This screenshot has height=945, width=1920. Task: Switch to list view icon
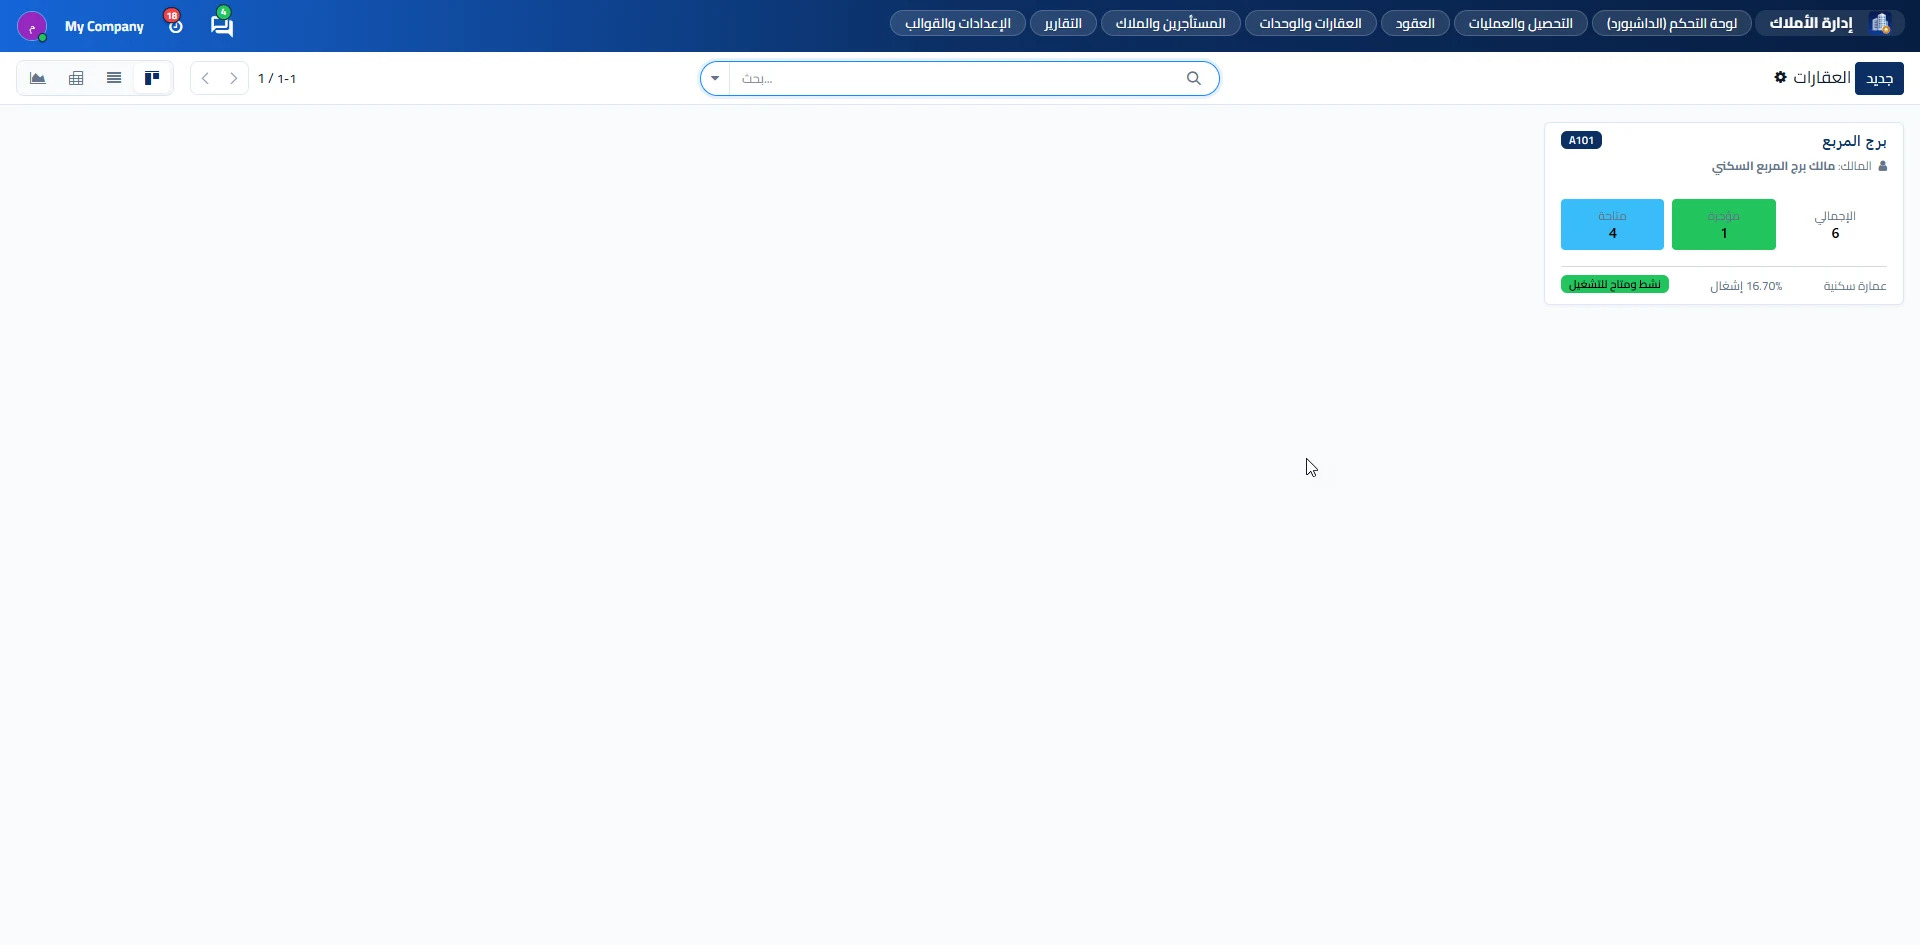[114, 78]
